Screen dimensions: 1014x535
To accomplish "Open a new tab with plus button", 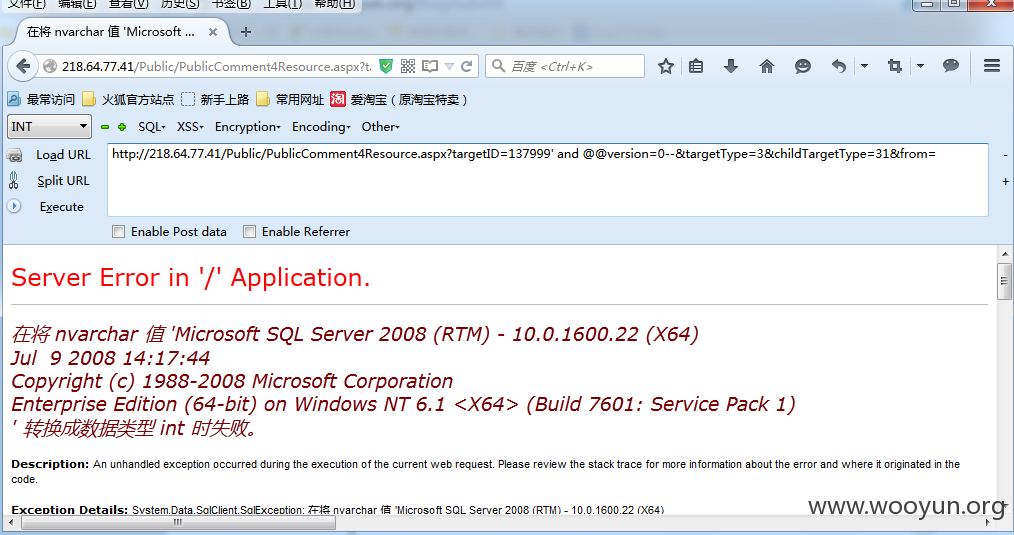I will [x=246, y=32].
